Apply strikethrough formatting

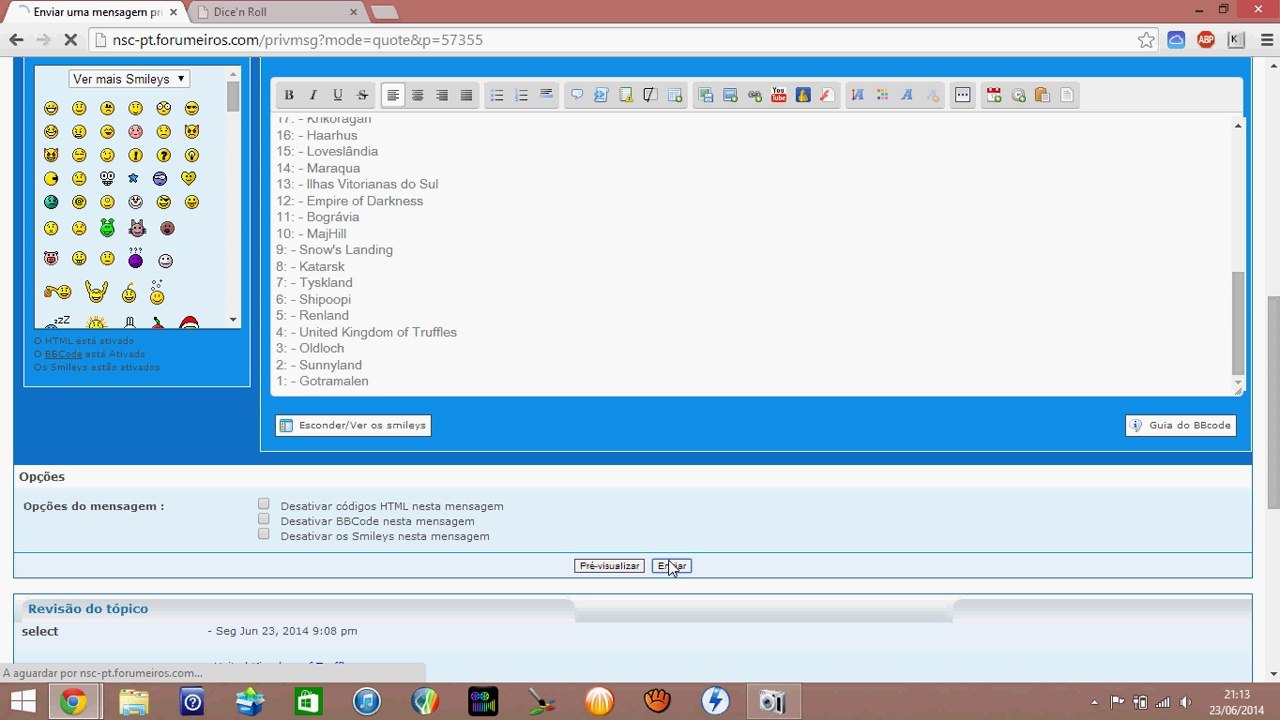362,95
